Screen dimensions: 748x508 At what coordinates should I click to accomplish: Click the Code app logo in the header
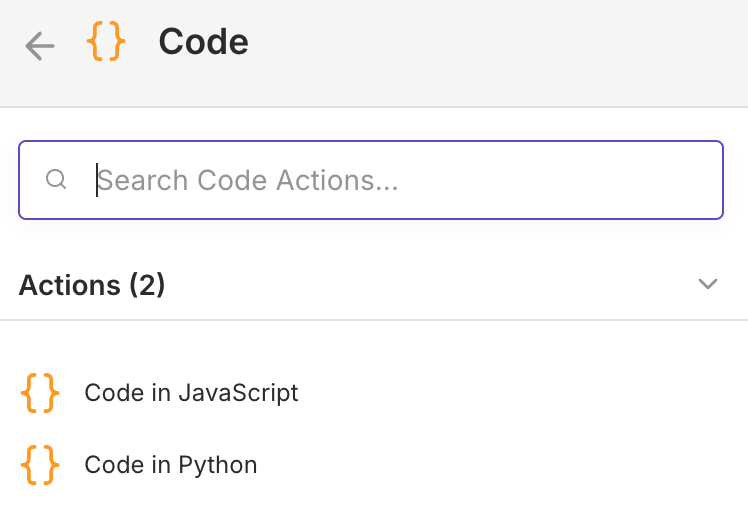tap(106, 42)
